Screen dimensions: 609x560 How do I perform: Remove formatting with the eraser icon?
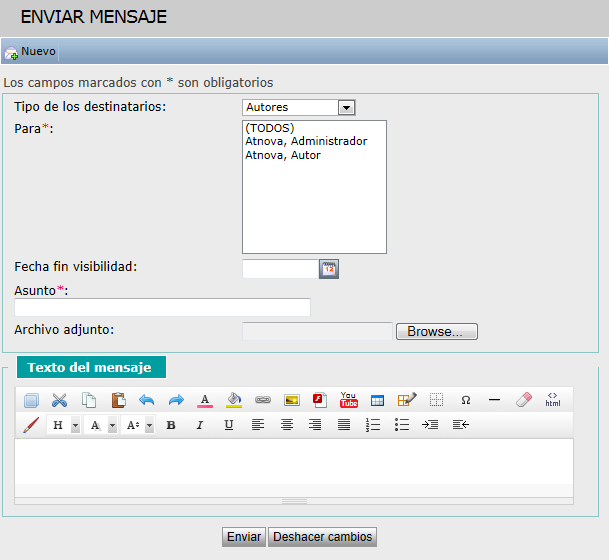[524, 400]
